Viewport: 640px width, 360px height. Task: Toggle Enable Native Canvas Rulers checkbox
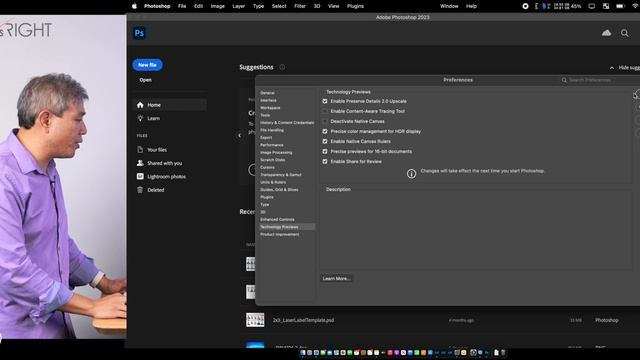tap(325, 141)
